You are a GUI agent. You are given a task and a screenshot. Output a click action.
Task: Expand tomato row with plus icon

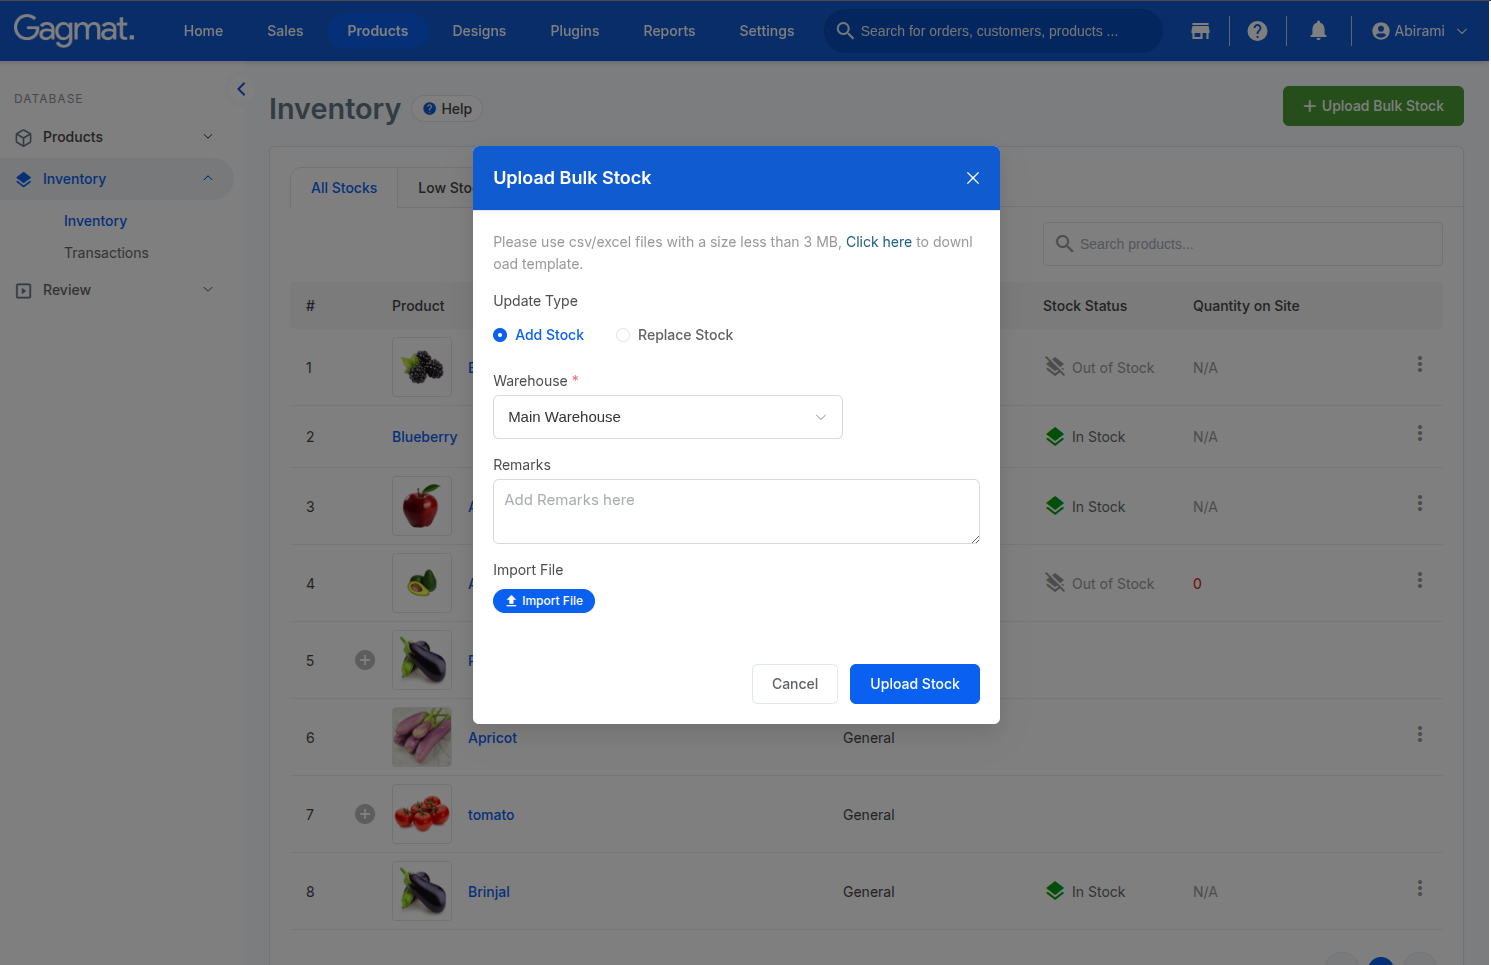point(365,814)
